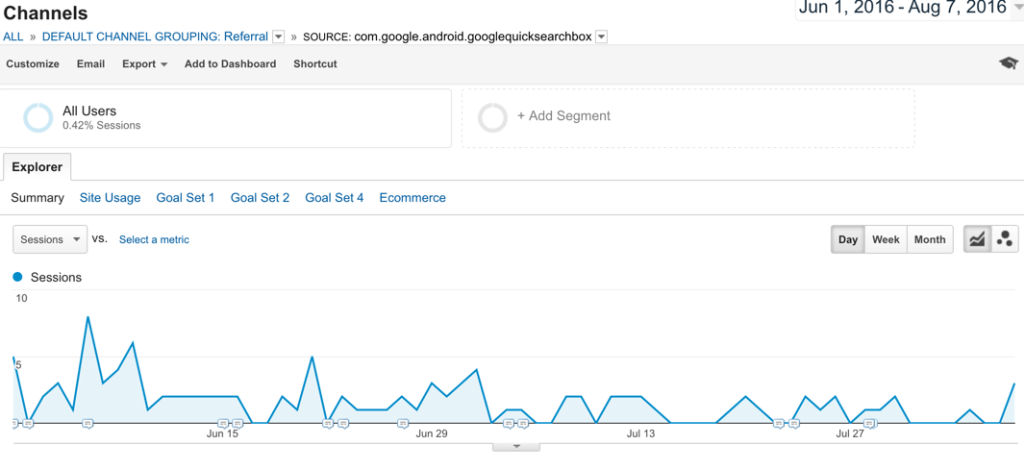This screenshot has width=1024, height=470.
Task: Select Week granularity
Action: [x=885, y=240]
